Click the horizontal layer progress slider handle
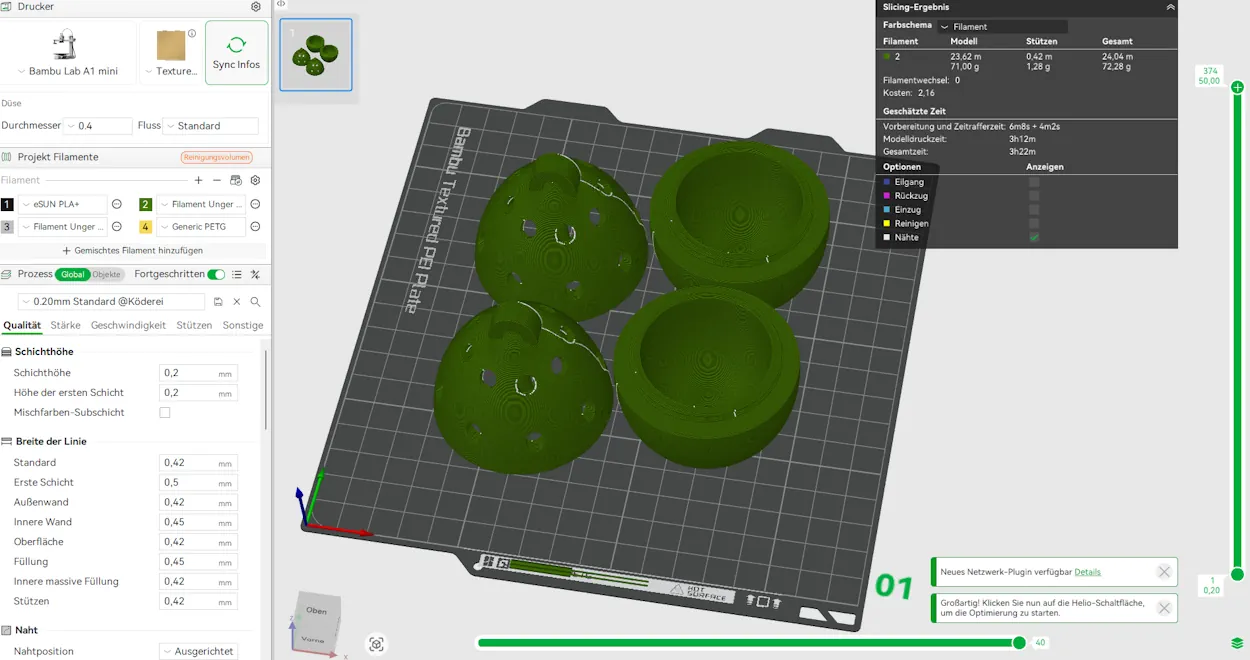This screenshot has height=660, width=1250. click(x=1019, y=643)
